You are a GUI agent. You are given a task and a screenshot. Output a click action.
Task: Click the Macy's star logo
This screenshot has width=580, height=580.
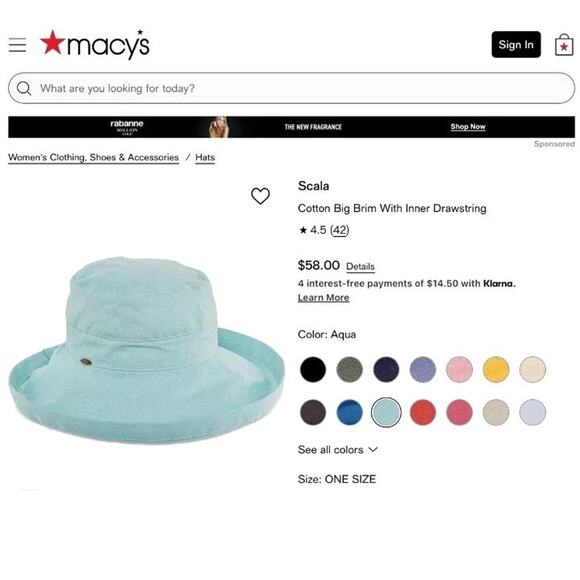[95, 44]
